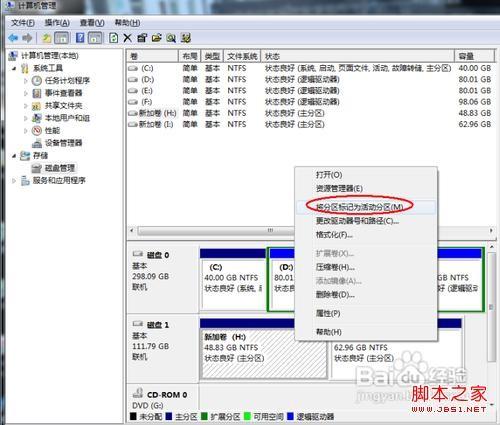Click the black X delete toolbar icon
This screenshot has height=425, width=500.
pyautogui.click(x=127, y=38)
